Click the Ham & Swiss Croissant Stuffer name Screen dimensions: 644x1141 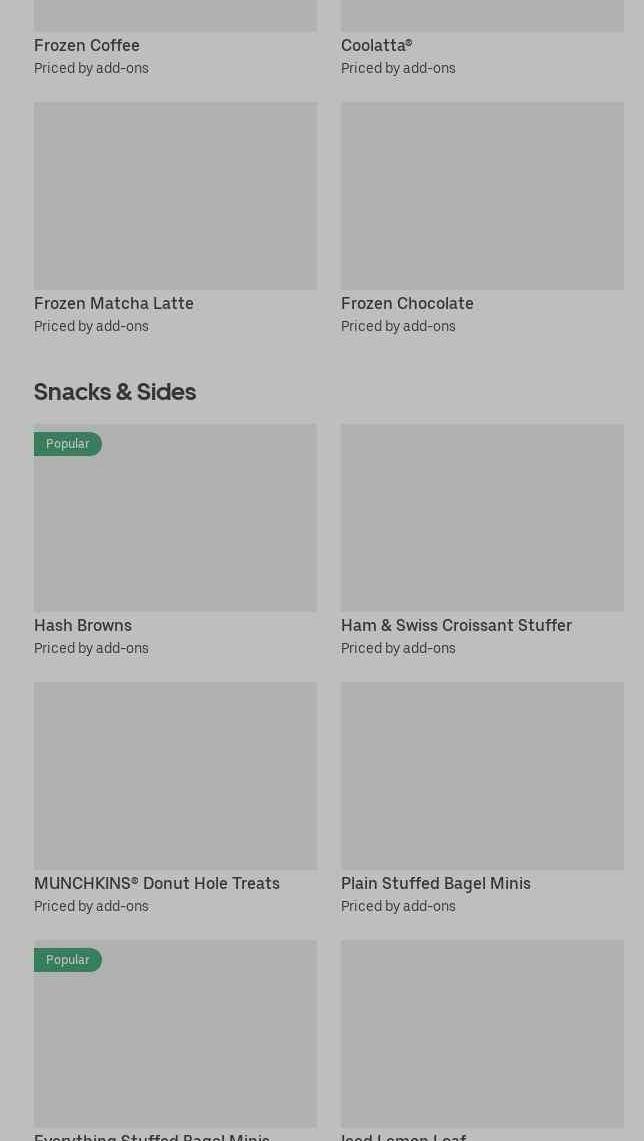[x=456, y=625]
